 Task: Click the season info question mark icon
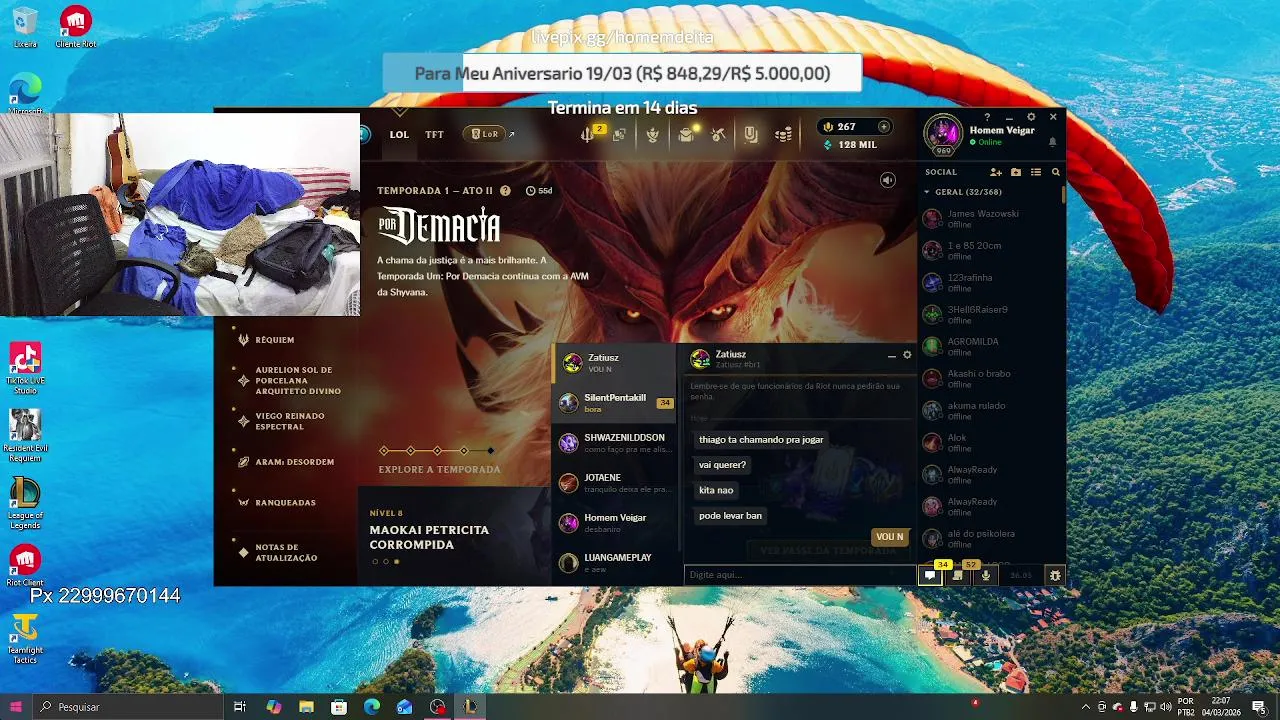505,190
